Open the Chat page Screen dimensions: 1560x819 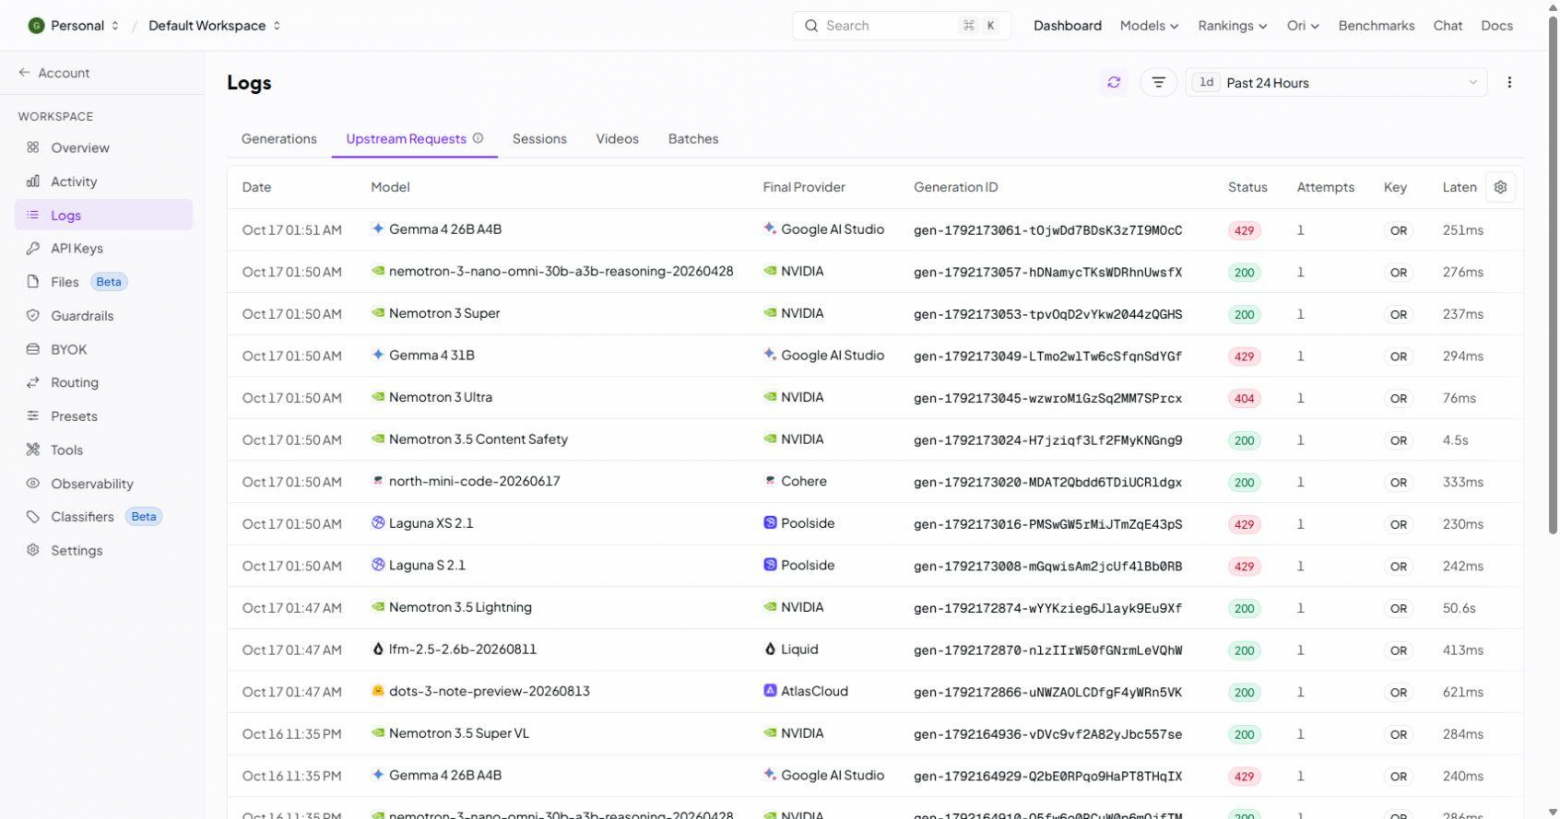pyautogui.click(x=1447, y=25)
